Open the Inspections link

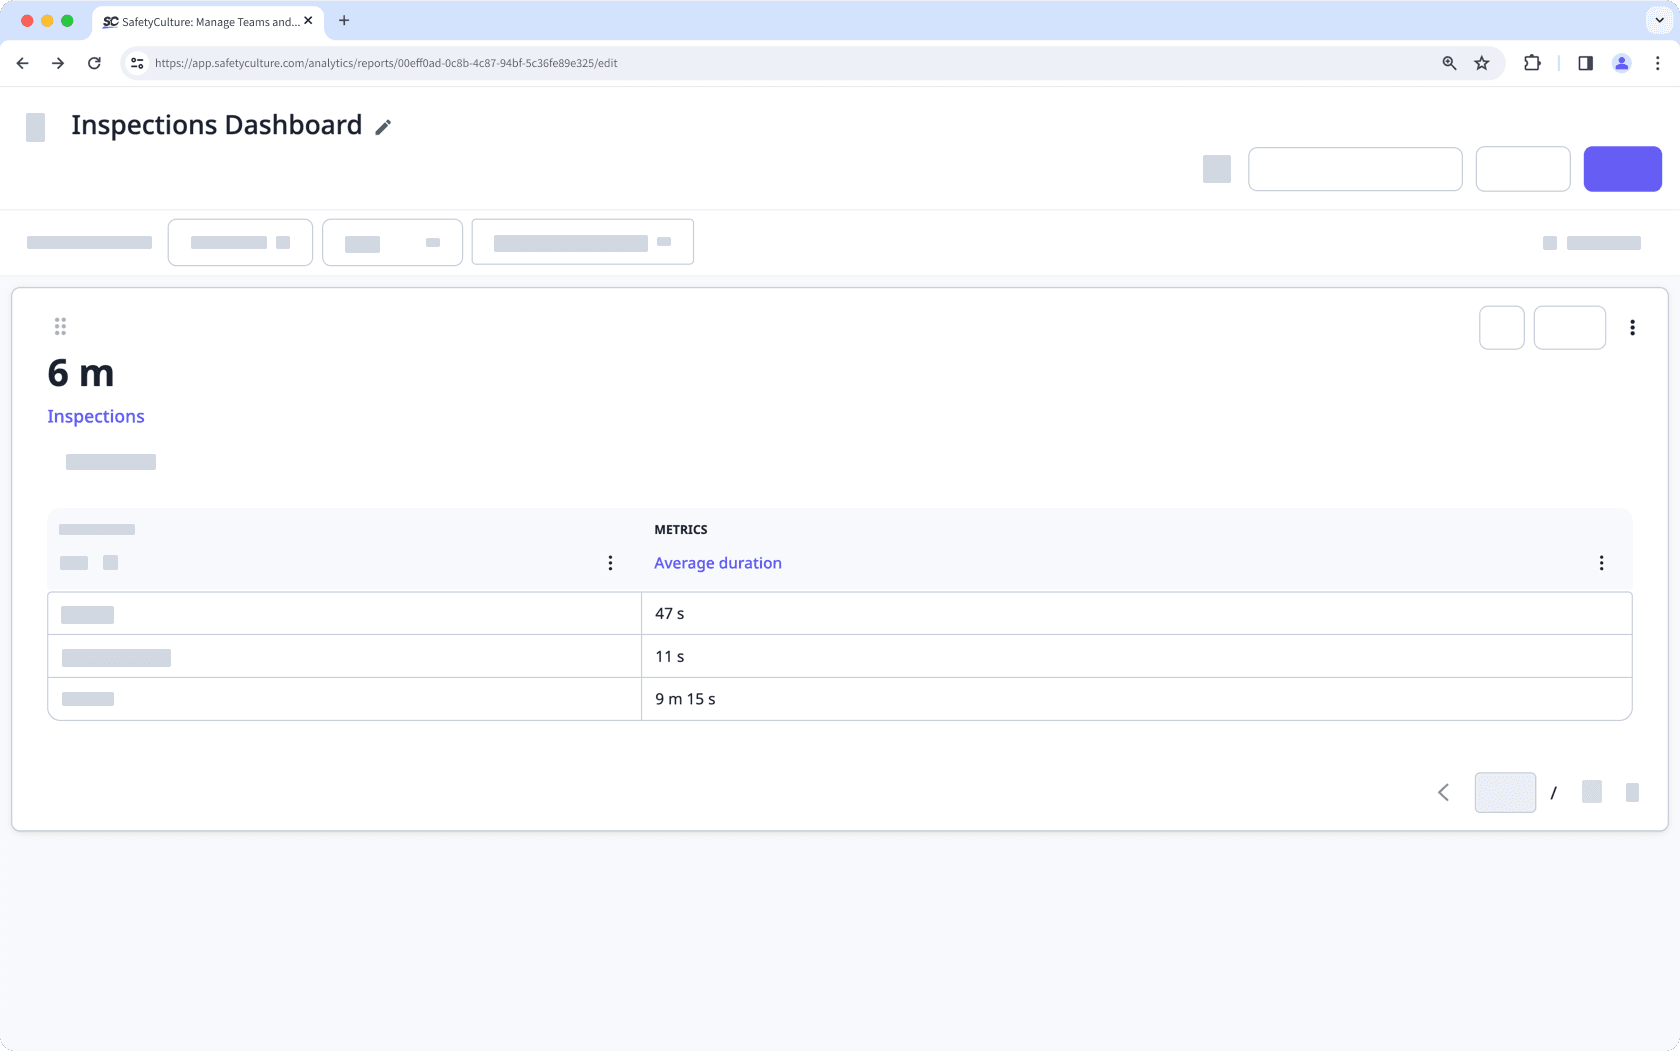pyautogui.click(x=95, y=416)
